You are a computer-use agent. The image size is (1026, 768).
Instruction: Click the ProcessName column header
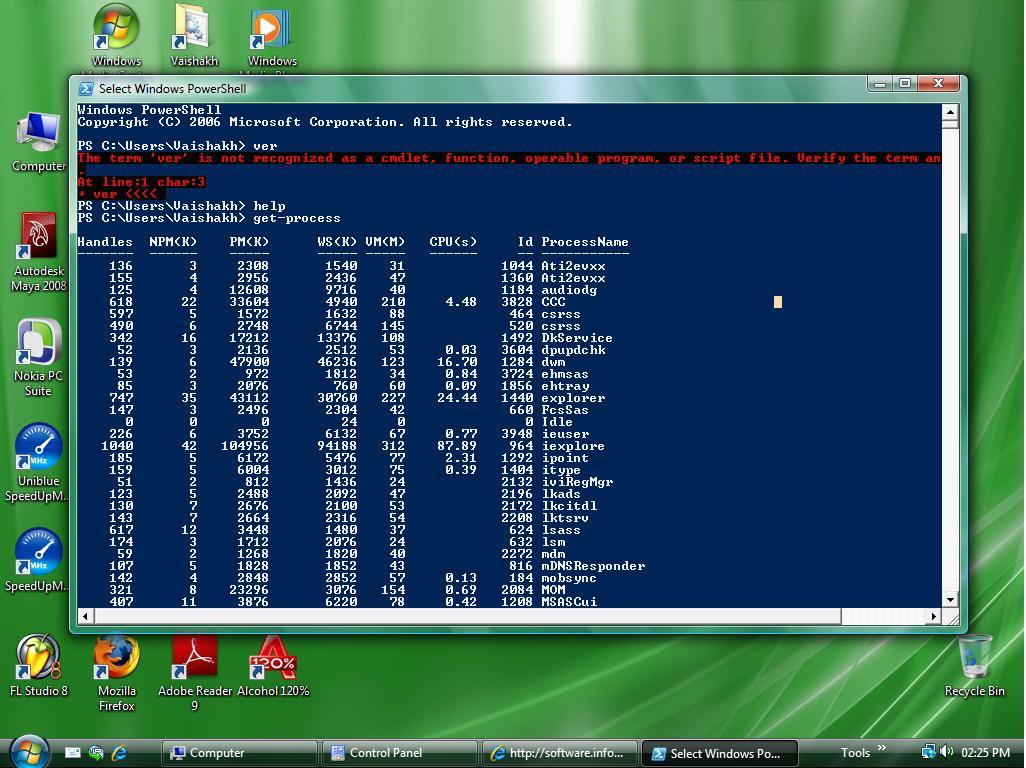point(584,242)
